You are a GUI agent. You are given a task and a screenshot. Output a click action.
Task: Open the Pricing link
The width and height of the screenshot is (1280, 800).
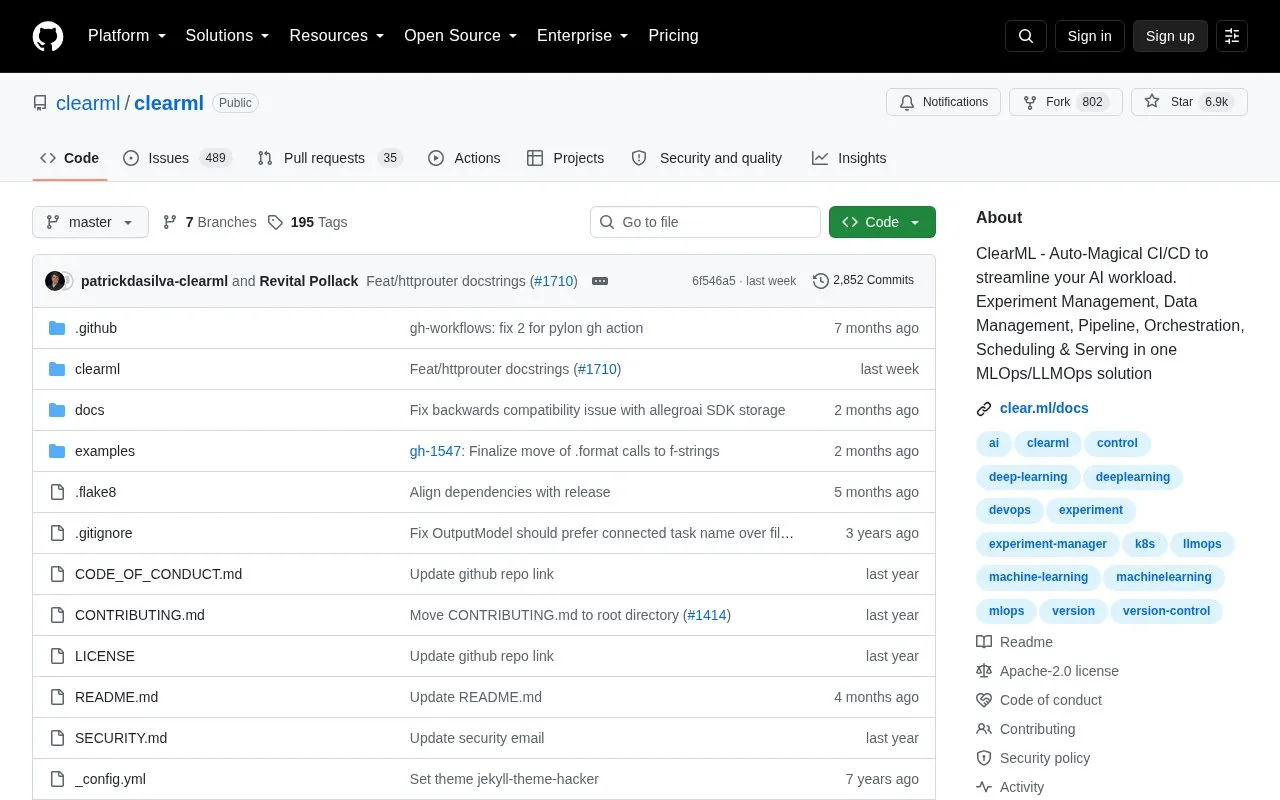click(x=673, y=36)
